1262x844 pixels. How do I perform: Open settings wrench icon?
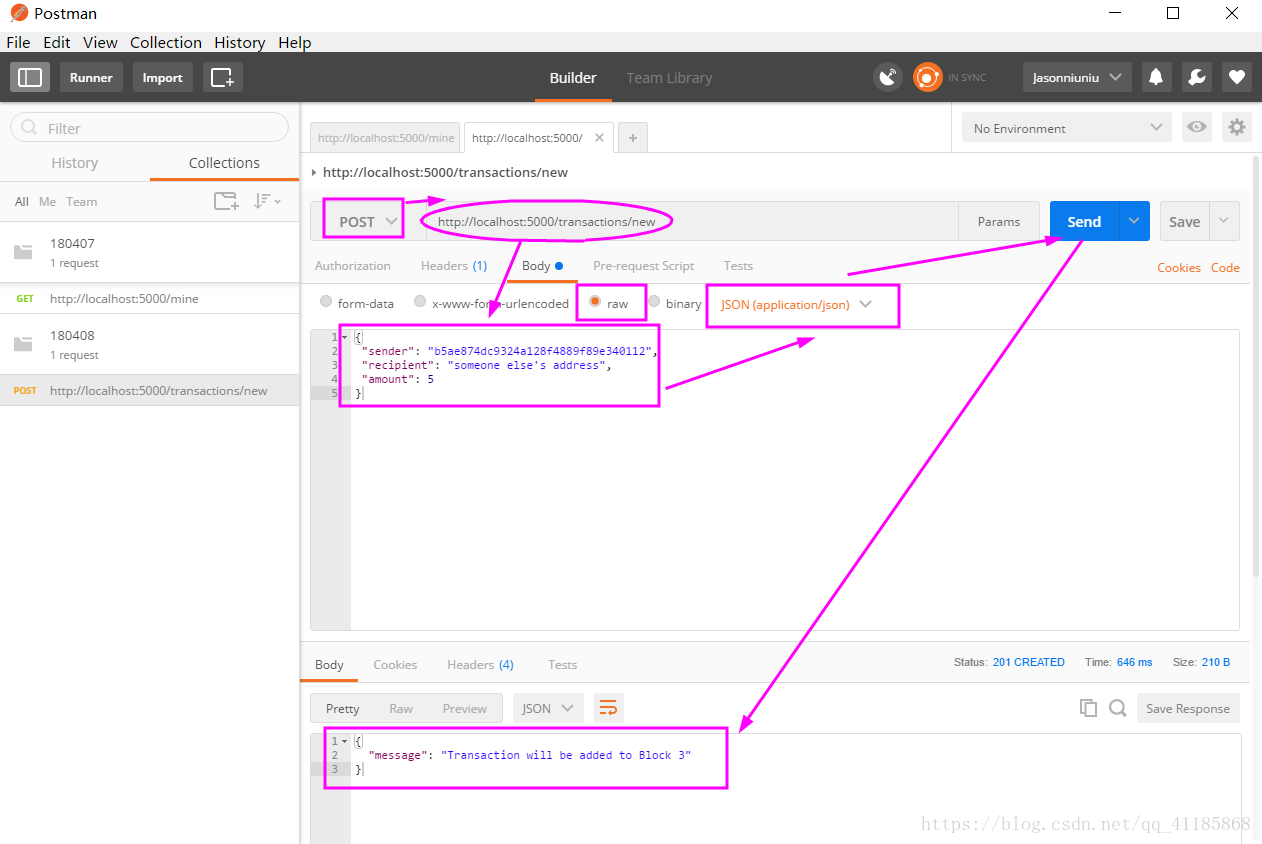[1196, 77]
